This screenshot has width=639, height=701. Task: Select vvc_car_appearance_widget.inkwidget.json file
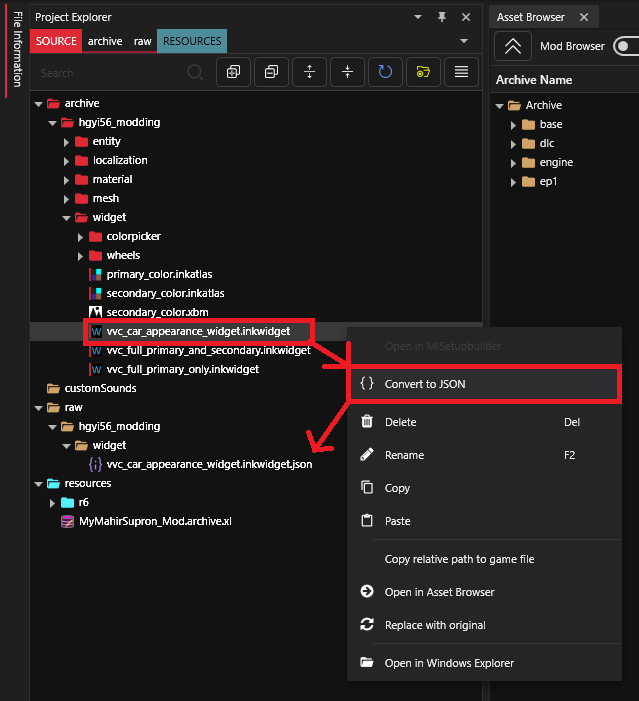pyautogui.click(x=209, y=464)
